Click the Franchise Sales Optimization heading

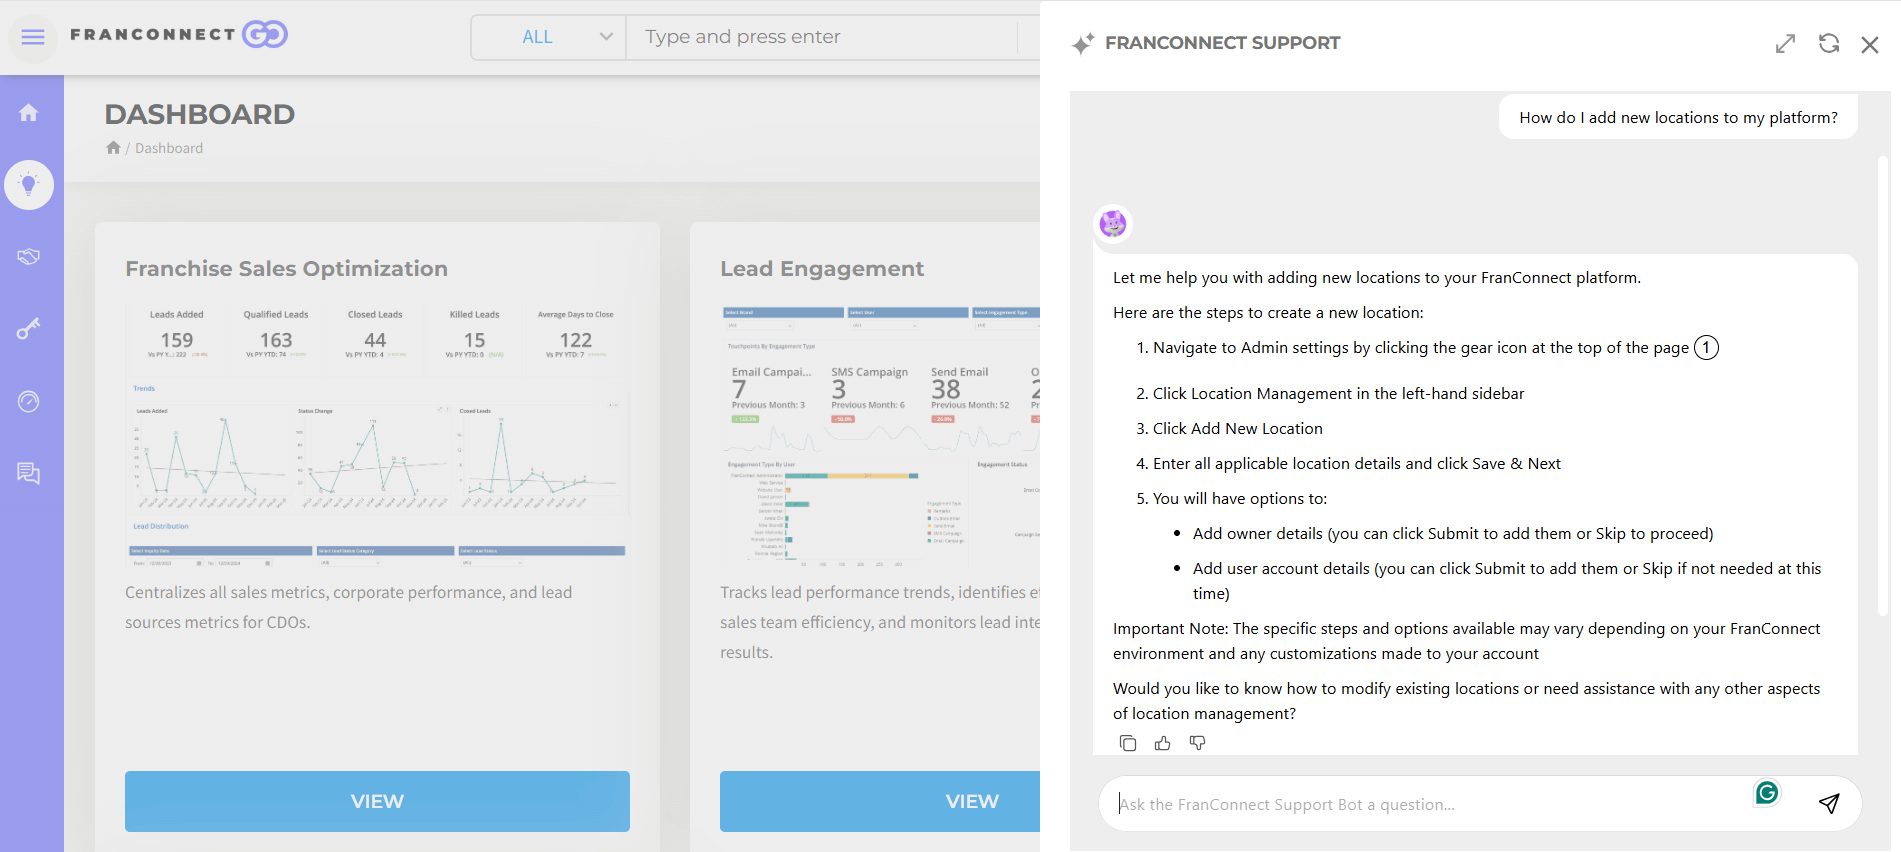[286, 269]
